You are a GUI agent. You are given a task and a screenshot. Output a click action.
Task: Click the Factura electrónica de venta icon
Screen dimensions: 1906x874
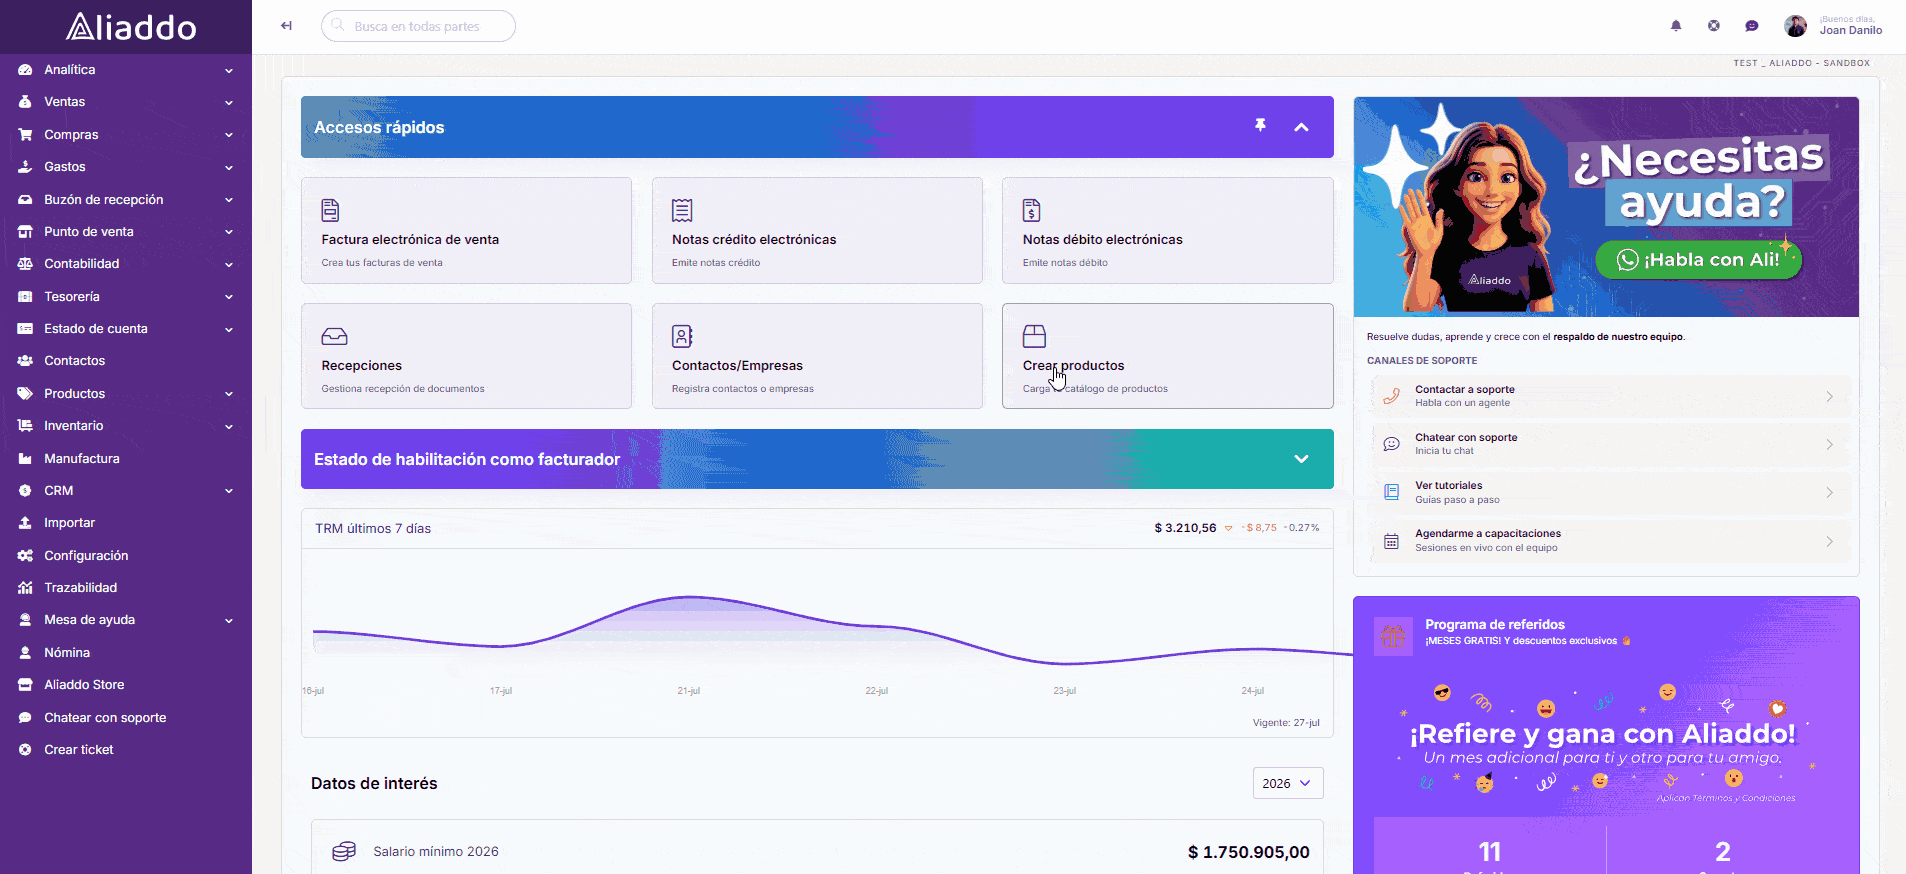click(x=330, y=210)
